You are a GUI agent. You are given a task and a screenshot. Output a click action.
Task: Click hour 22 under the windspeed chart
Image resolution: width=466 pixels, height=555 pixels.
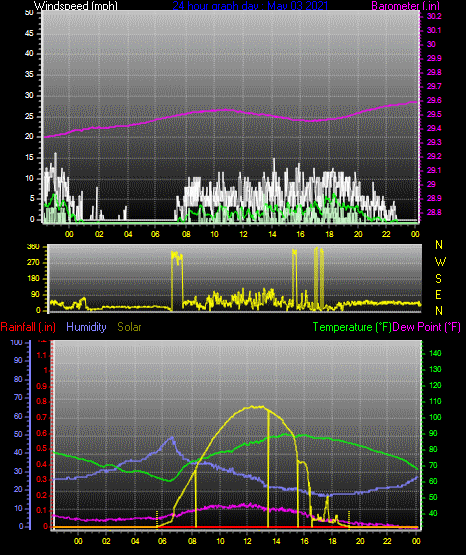[386, 234]
